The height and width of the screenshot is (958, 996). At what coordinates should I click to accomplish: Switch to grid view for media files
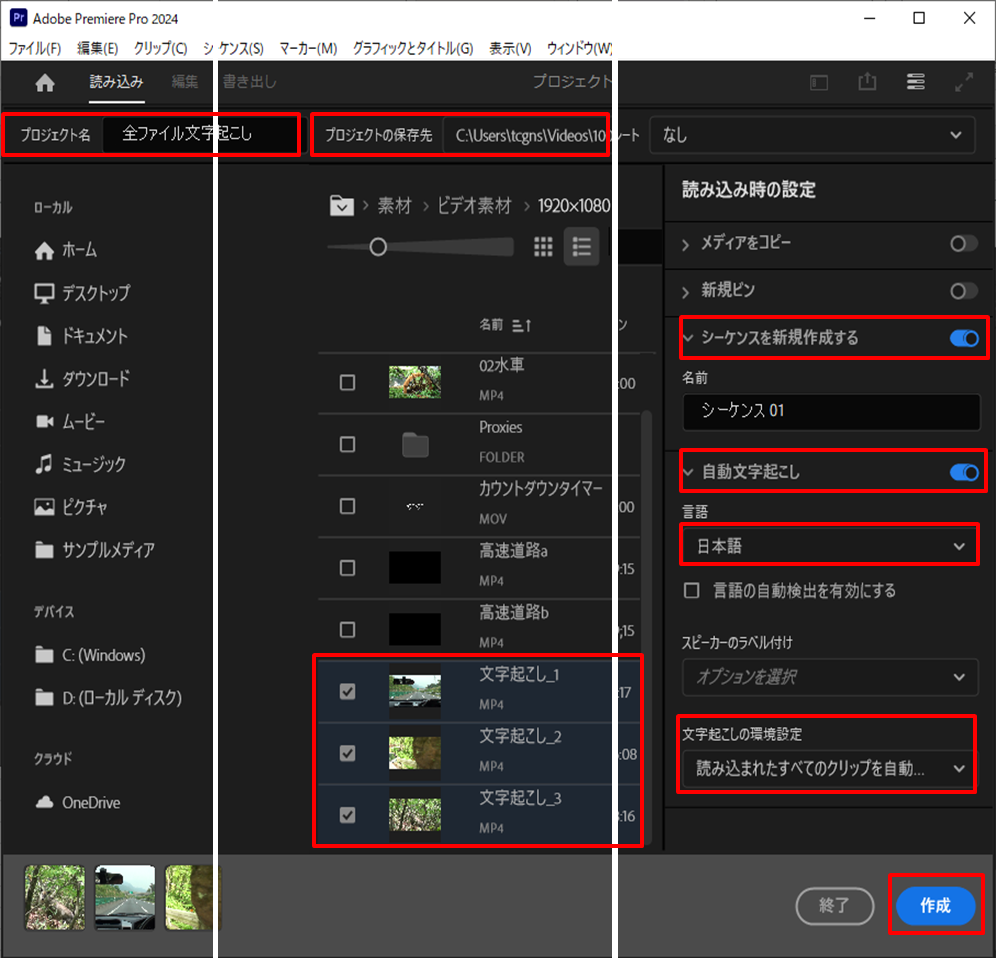(x=543, y=247)
